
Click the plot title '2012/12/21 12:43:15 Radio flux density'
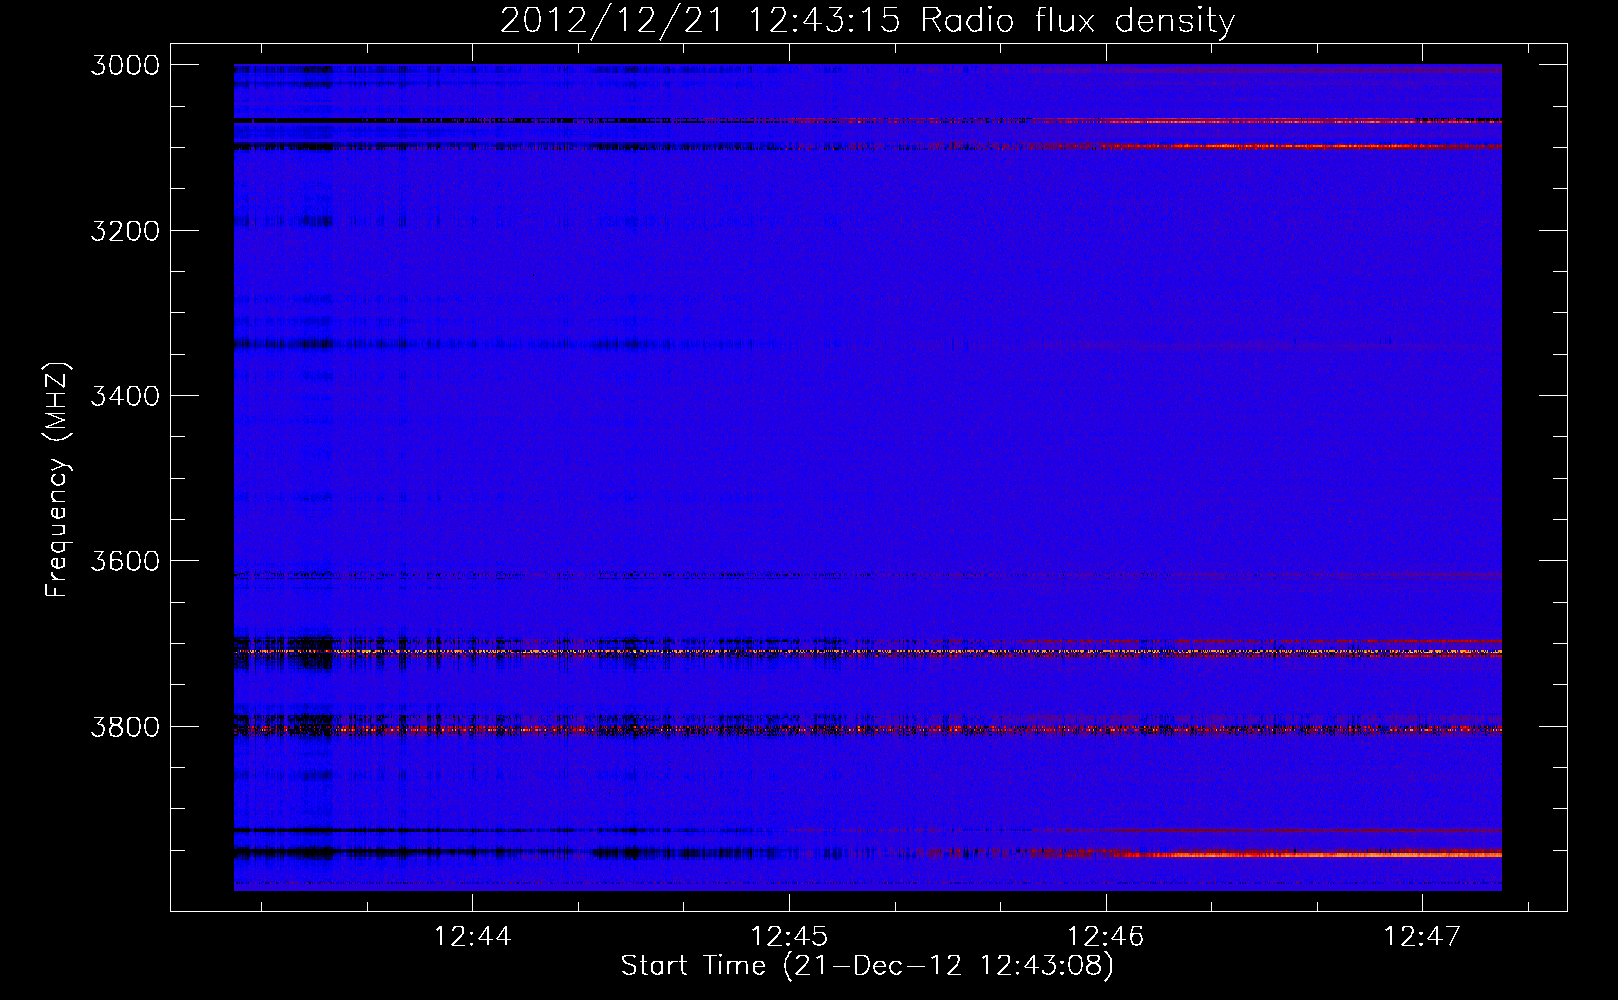coord(867,21)
